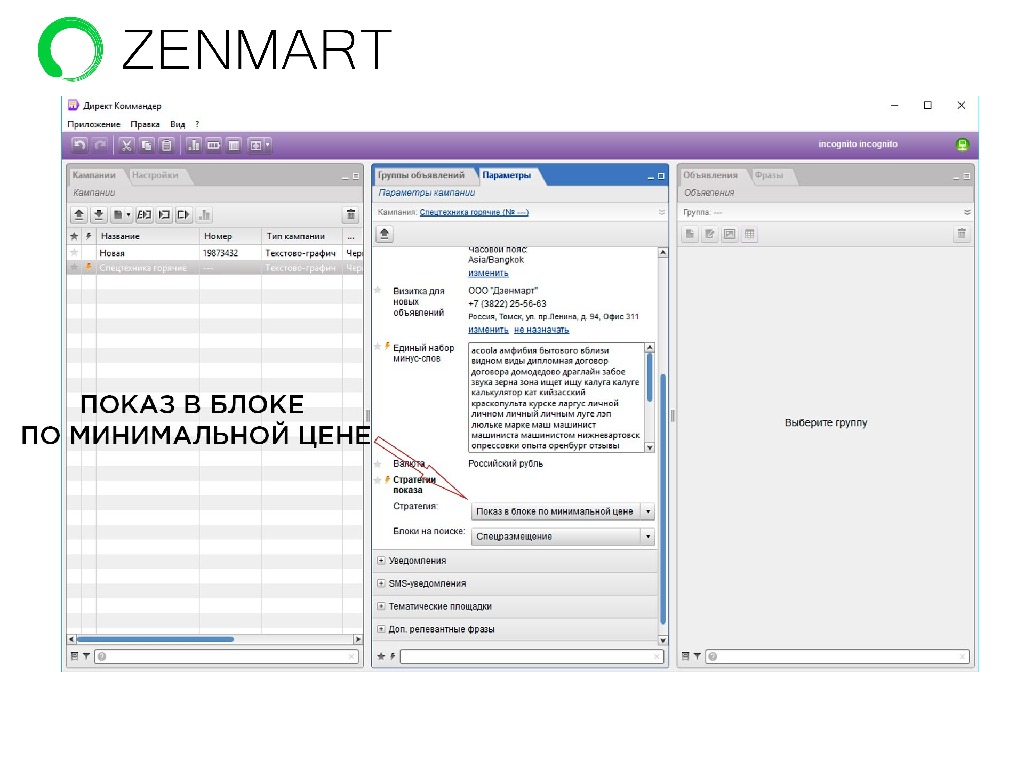Click download campaigns from server icon
The height and width of the screenshot is (768, 1024).
point(99,215)
